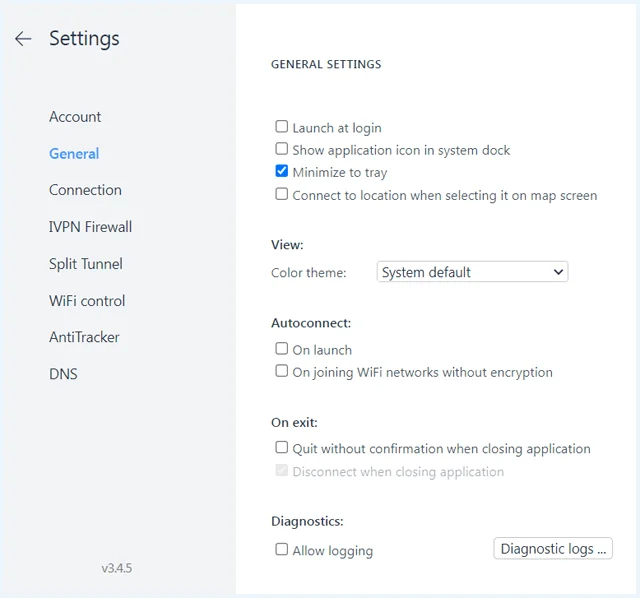Open the Account settings section
Image resolution: width=640 pixels, height=598 pixels.
coord(75,117)
